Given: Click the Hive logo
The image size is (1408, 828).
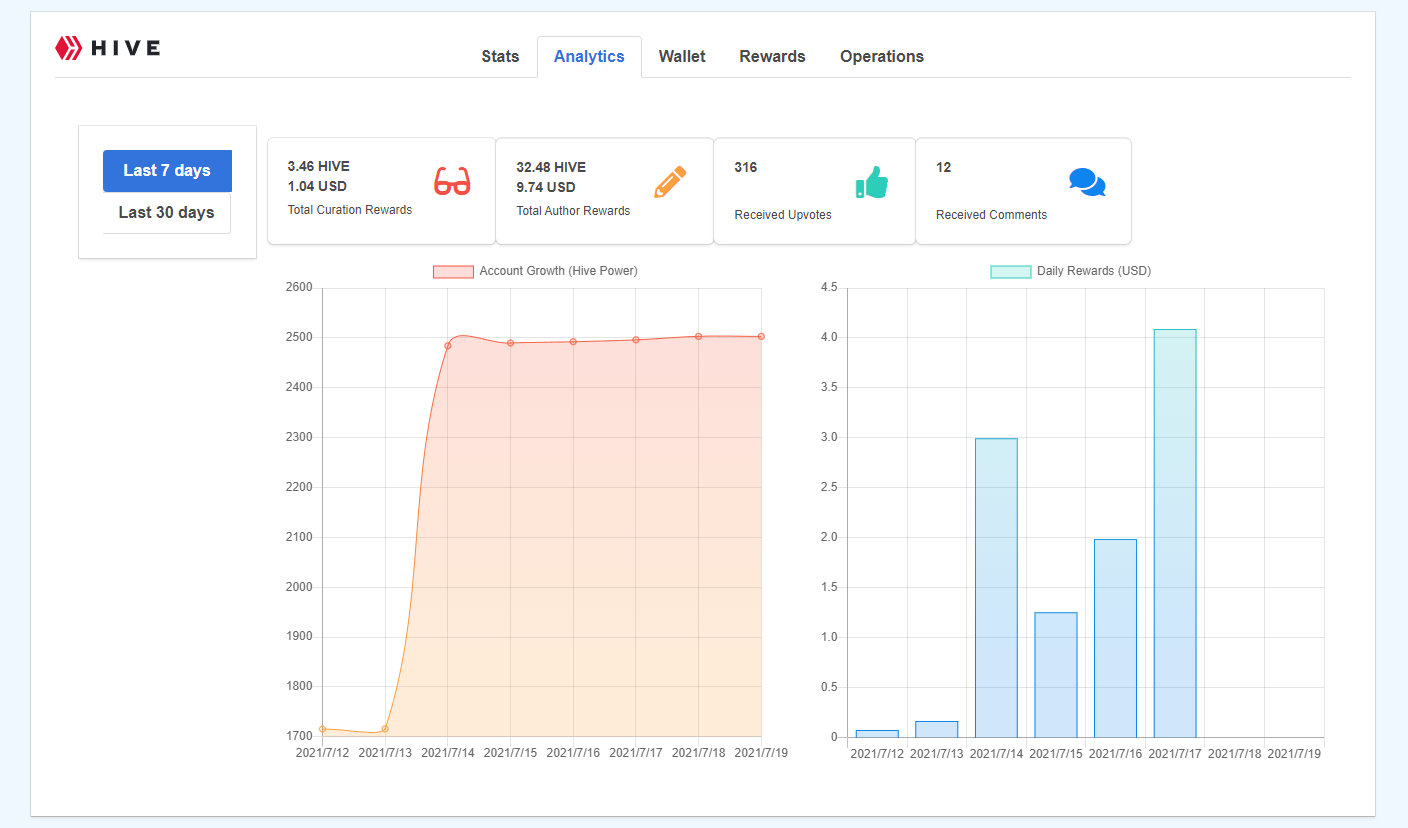Looking at the screenshot, I should [108, 48].
